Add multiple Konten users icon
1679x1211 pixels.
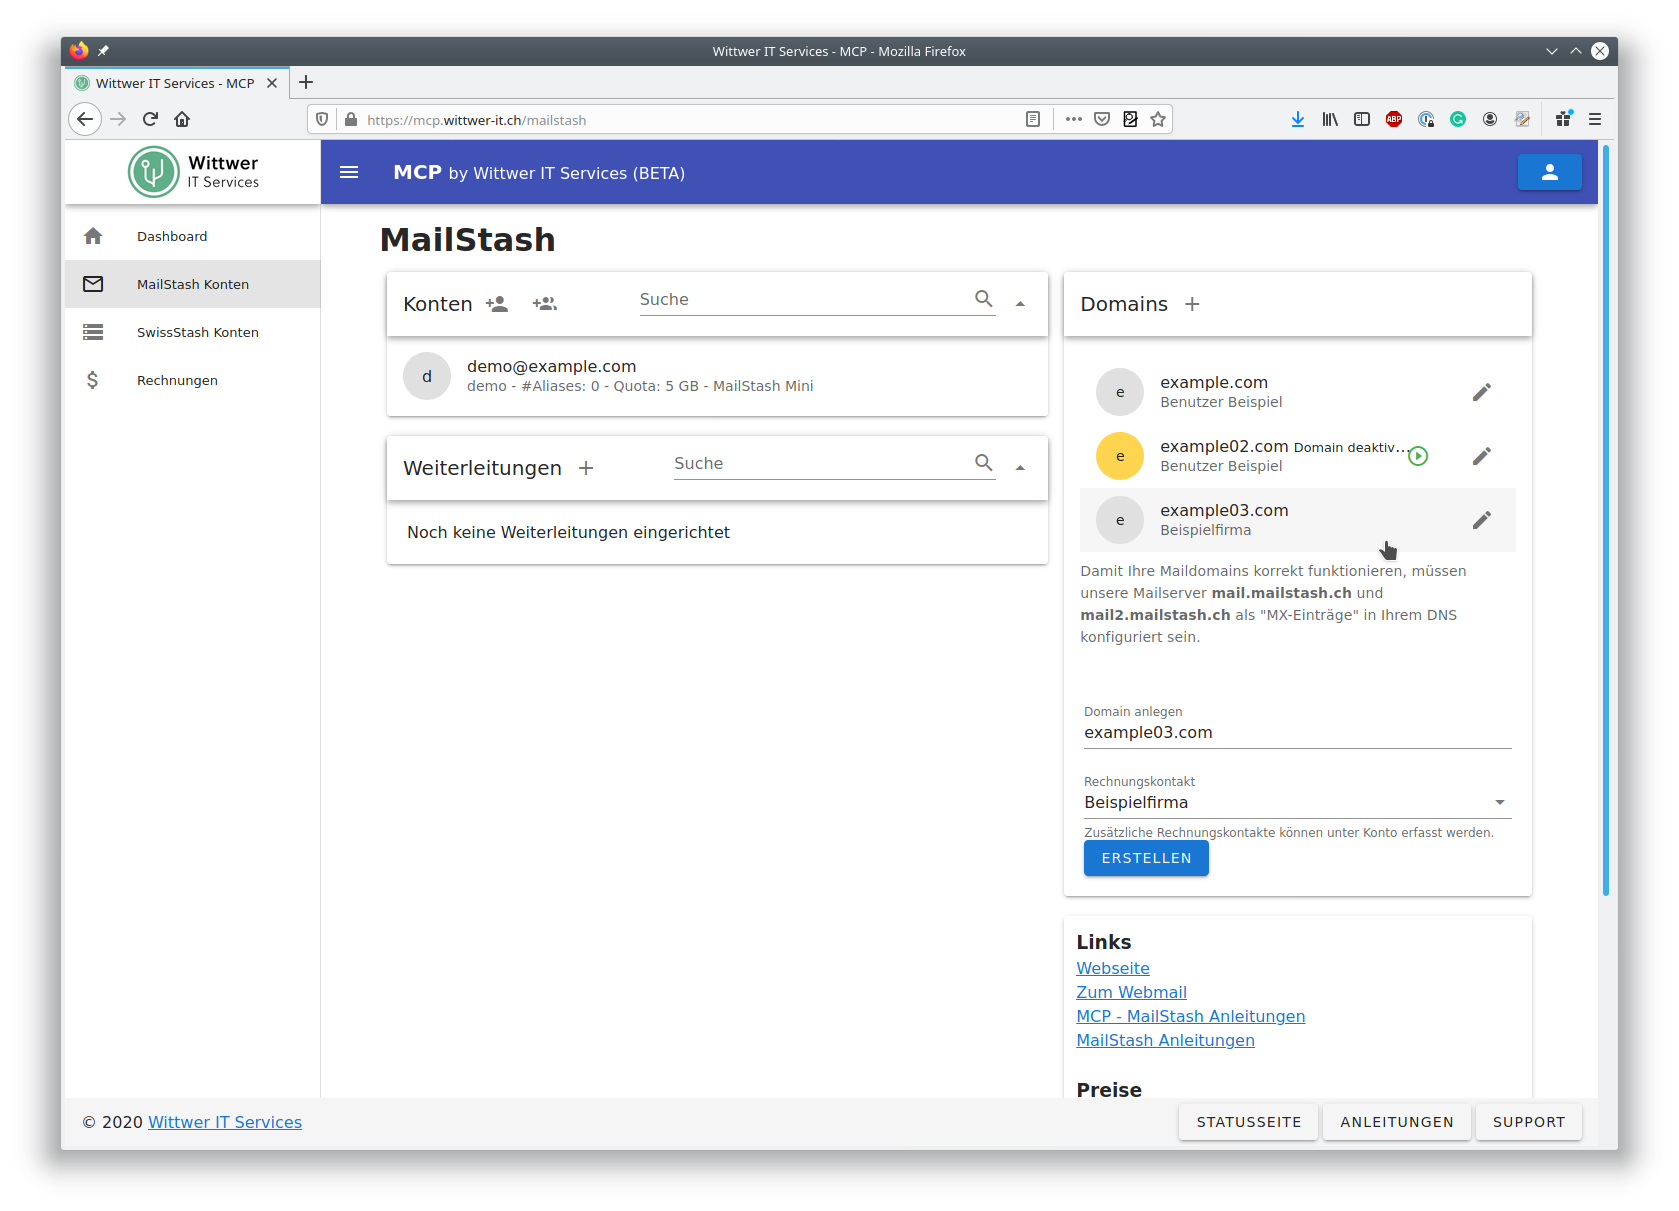tap(545, 304)
